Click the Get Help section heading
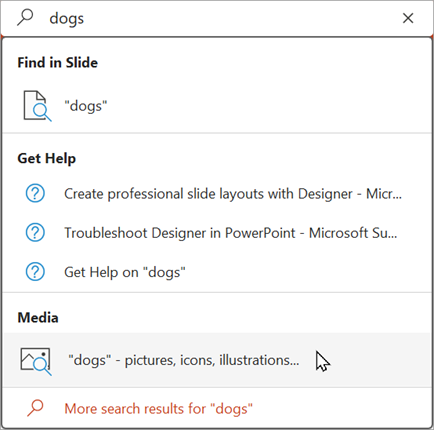The image size is (435, 430). 47,158
